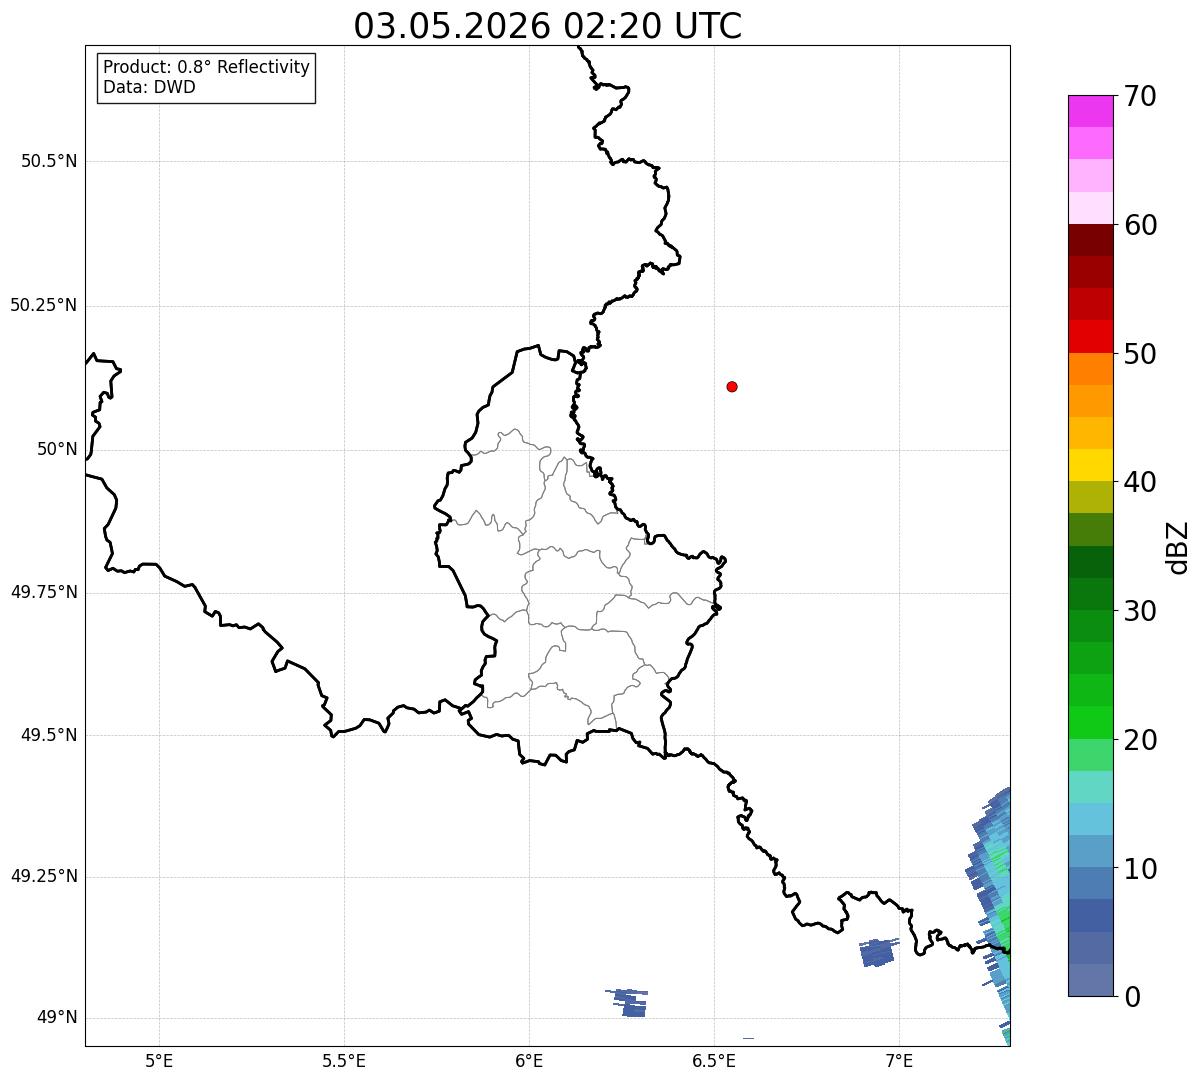
Task: Click the small blue radar echo near 6.25°E
Action: (x=628, y=1002)
